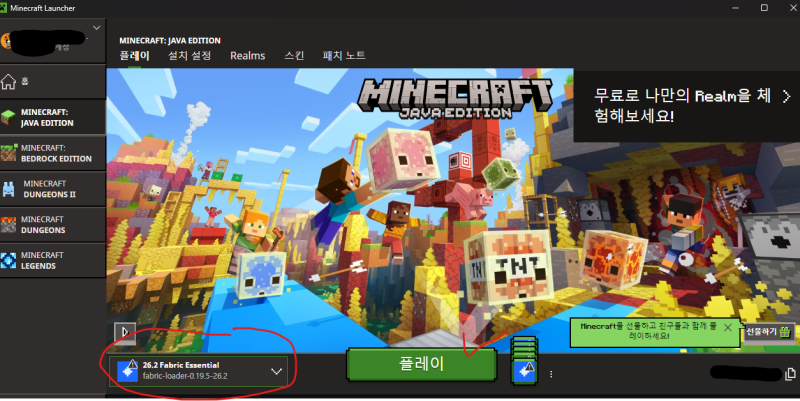This screenshot has height=401, width=800.
Task: Click the Fabric installation icon with warning
Action: coord(128,371)
